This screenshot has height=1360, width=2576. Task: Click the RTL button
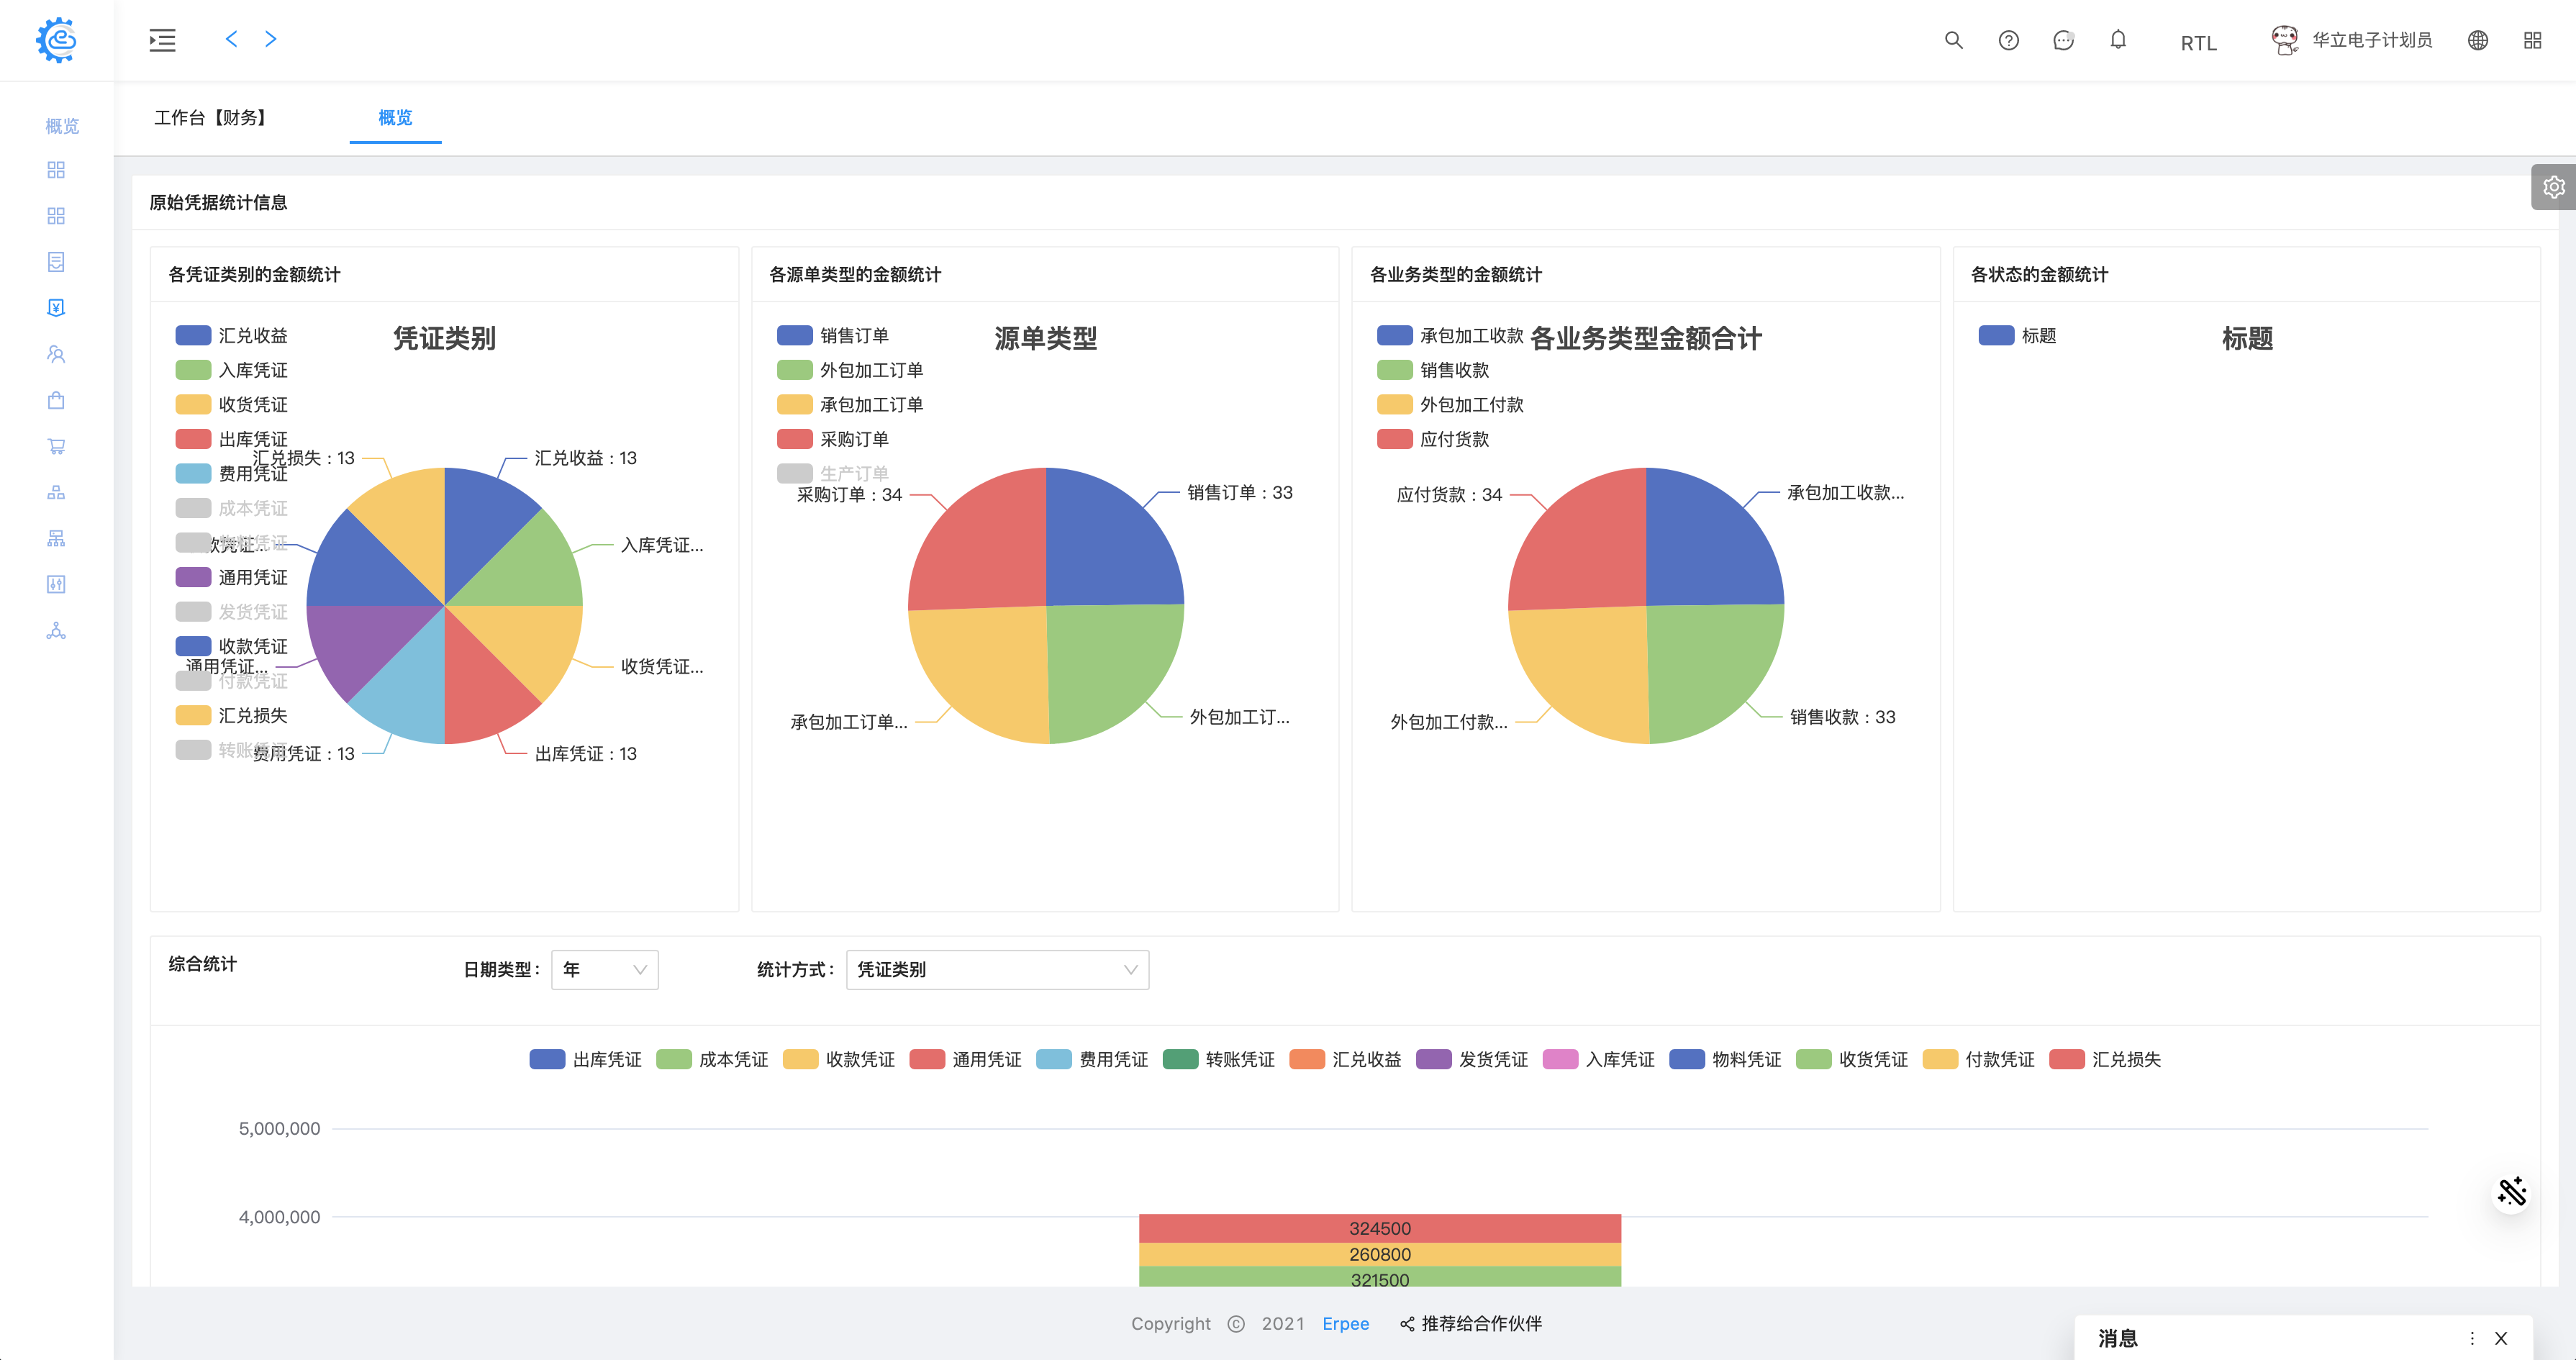tap(2198, 43)
